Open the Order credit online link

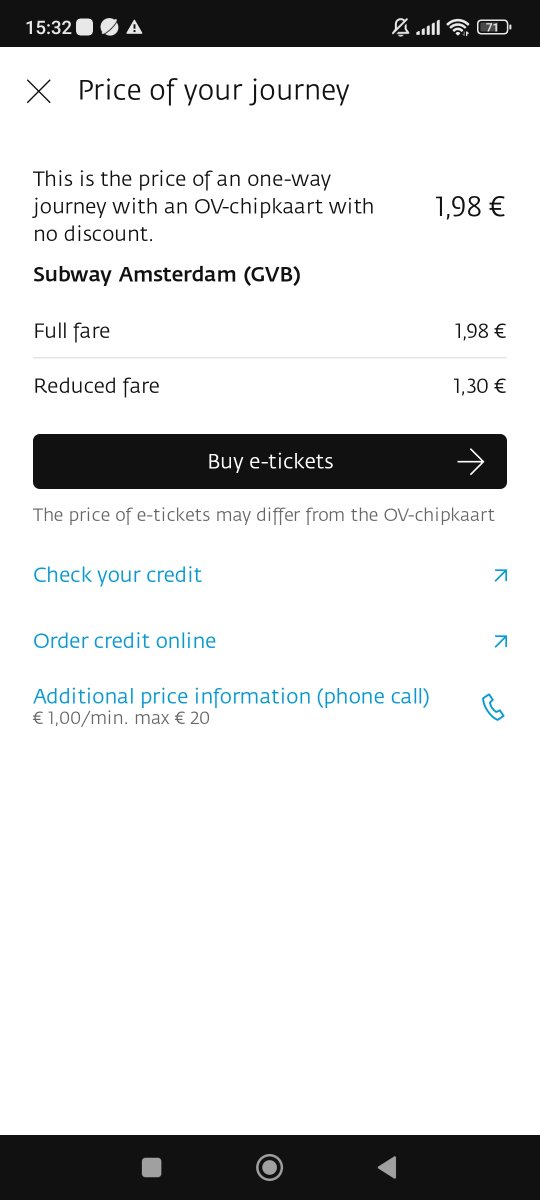124,641
